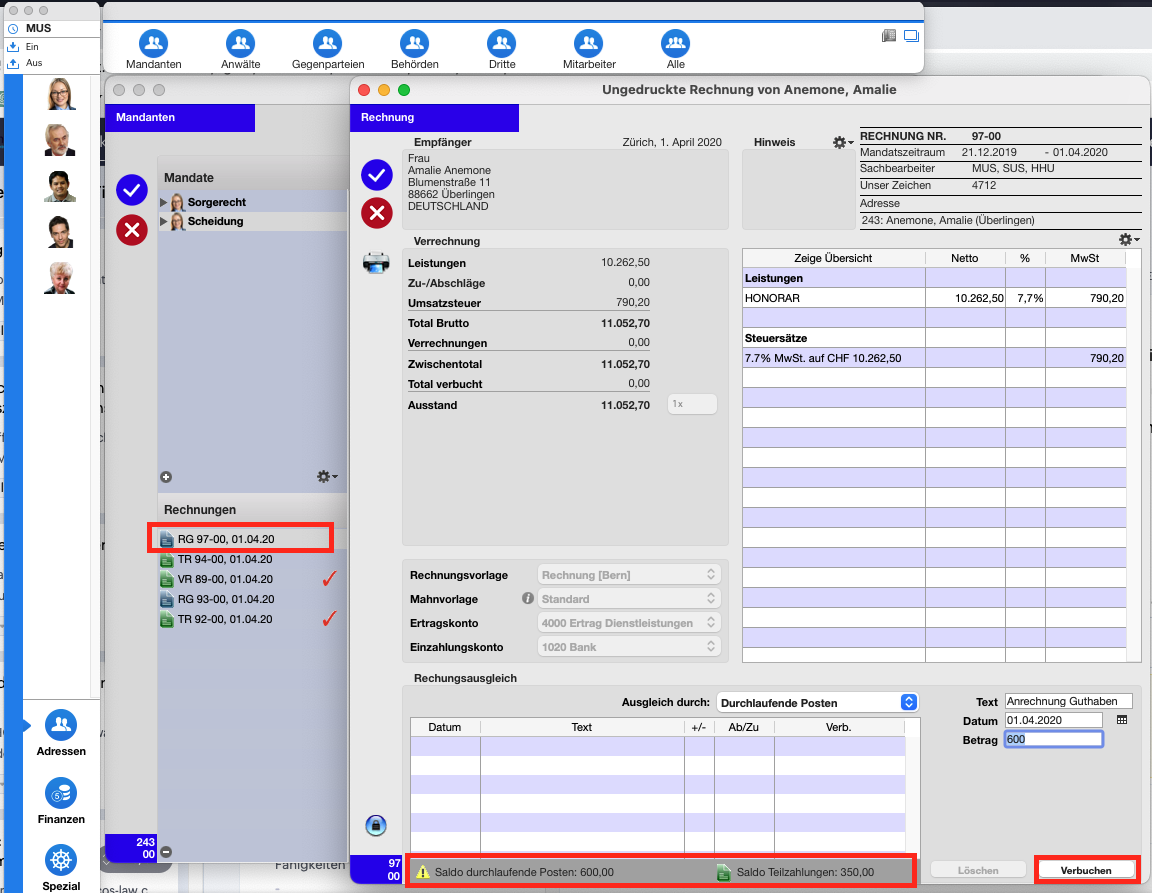Click the Verbuchen button
Image resolution: width=1152 pixels, height=893 pixels.
pos(1086,870)
